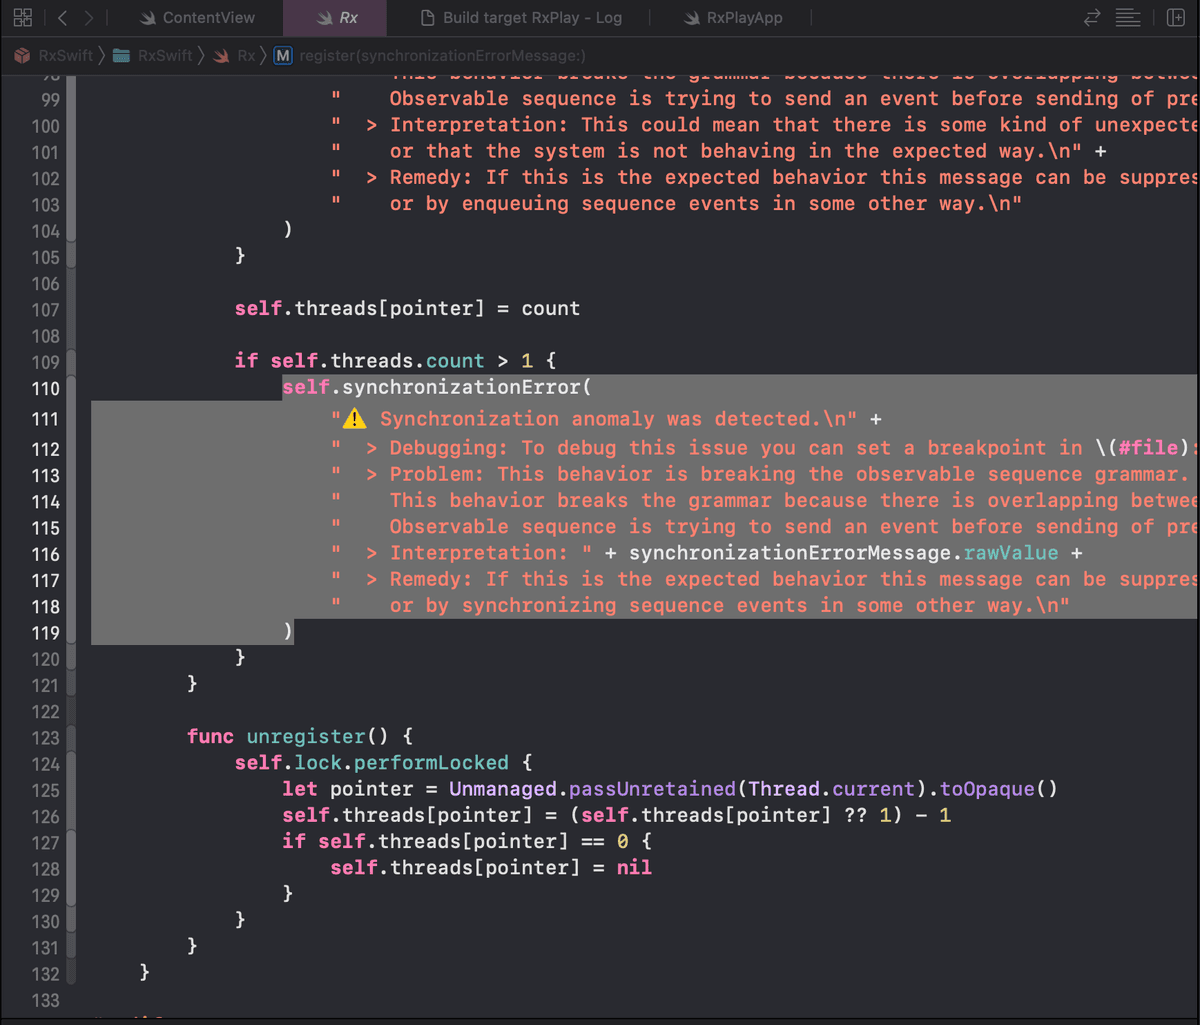
Task: Click 'passUnretained' on line 125
Action: click(x=653, y=789)
